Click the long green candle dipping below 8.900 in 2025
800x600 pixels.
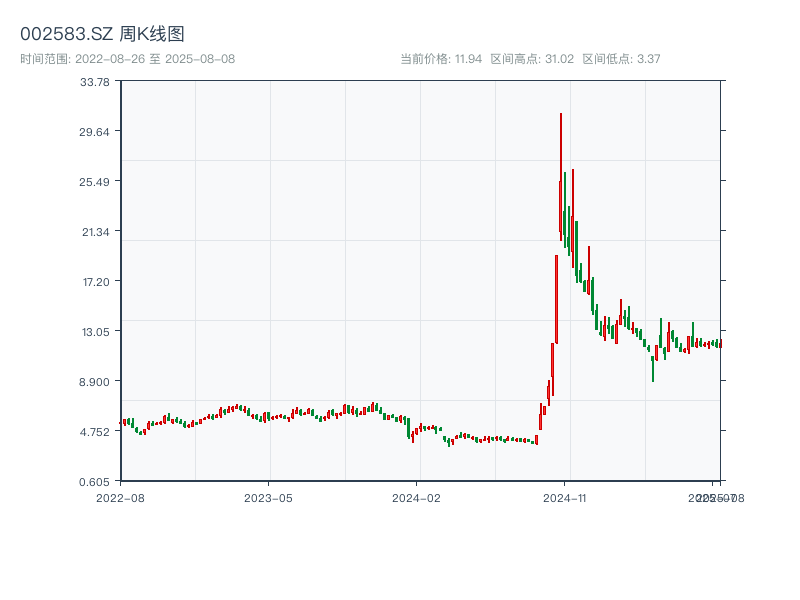pos(653,369)
